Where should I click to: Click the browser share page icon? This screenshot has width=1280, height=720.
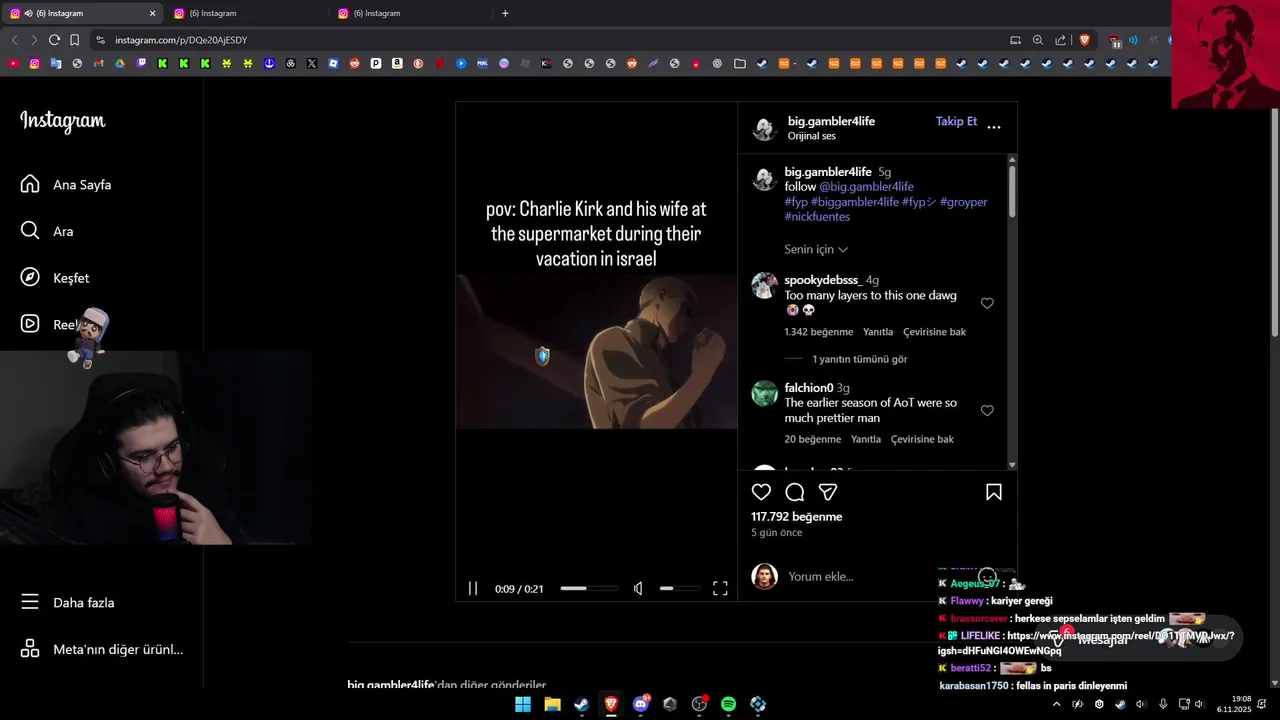tap(1061, 40)
